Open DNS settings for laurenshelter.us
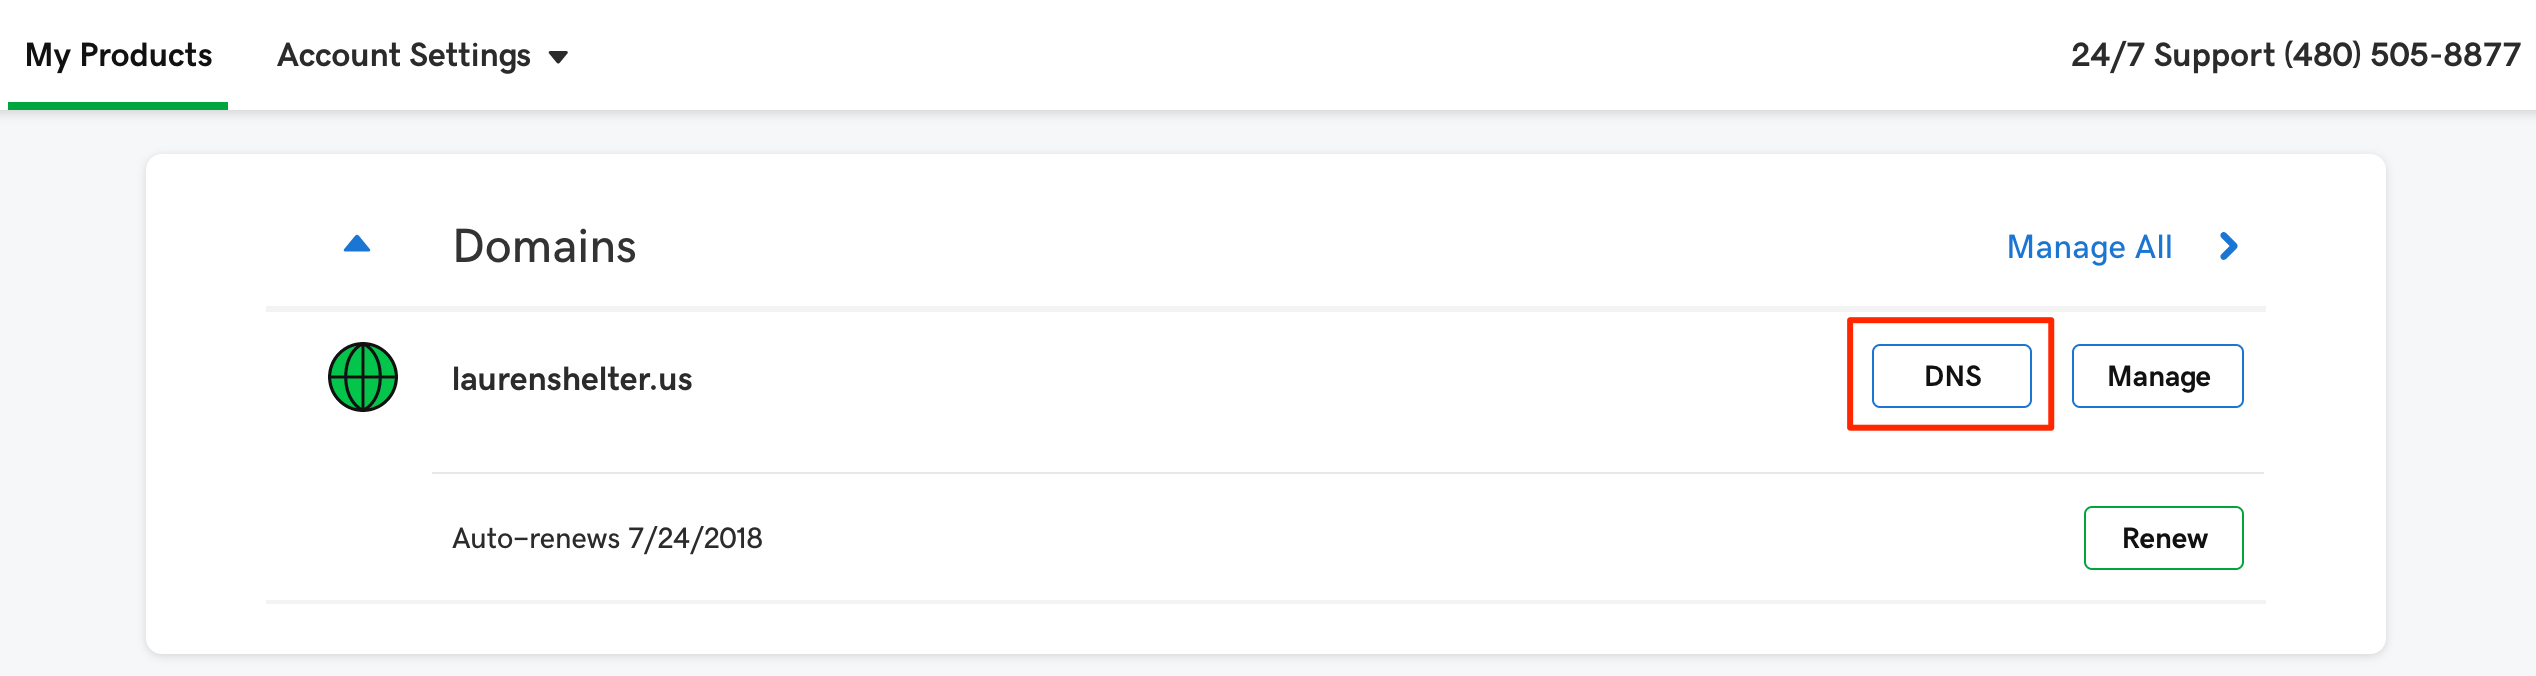 (1951, 376)
